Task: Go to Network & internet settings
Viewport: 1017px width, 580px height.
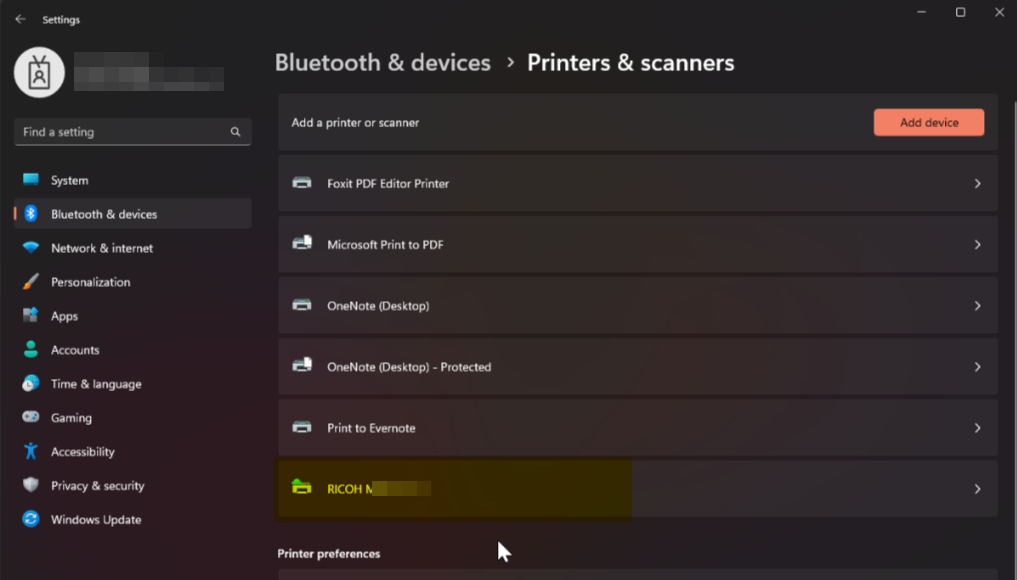Action: [x=102, y=248]
